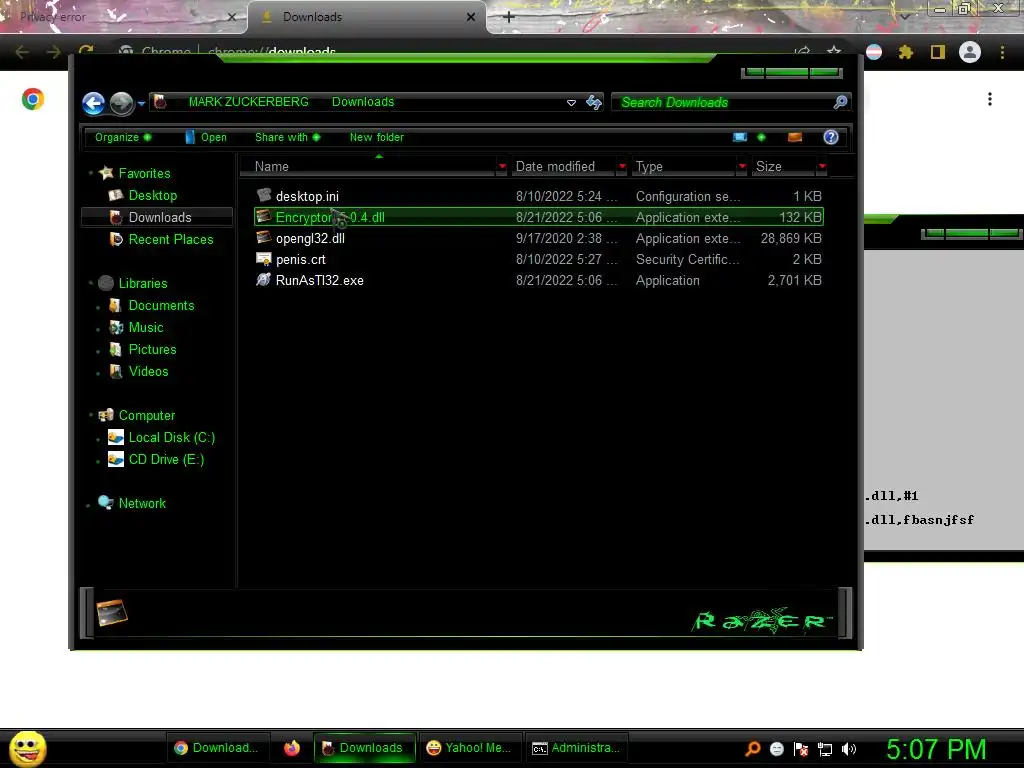Select the opengl32.dll file

539,238
